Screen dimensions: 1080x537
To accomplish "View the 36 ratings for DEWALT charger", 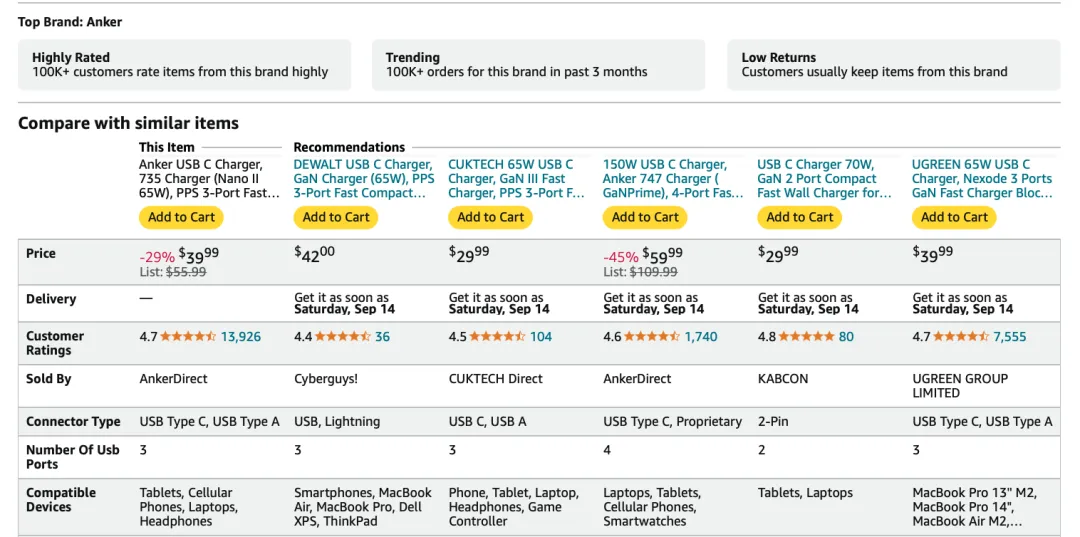I will click(x=382, y=337).
